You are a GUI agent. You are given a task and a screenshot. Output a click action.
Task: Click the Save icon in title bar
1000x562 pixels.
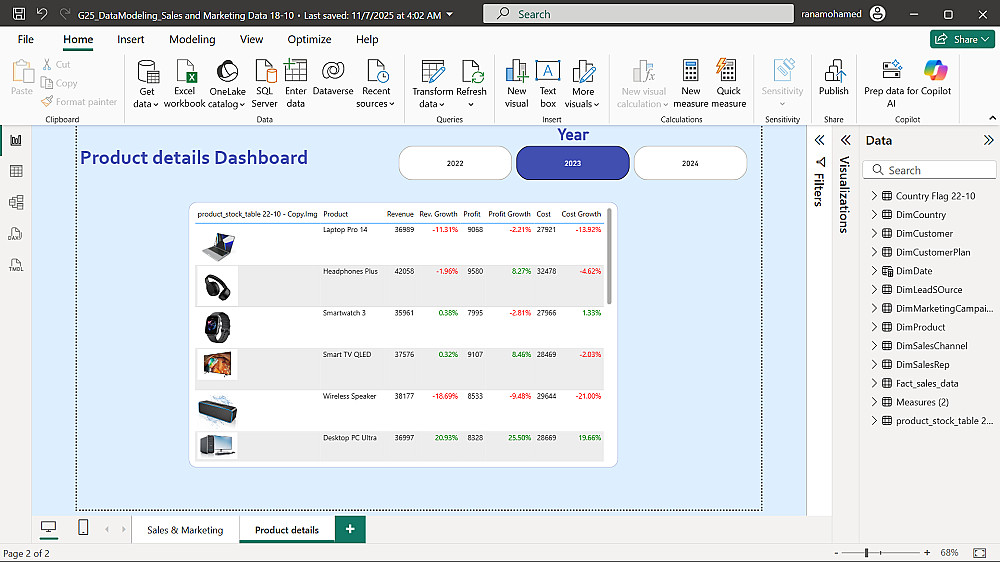pyautogui.click(x=19, y=13)
